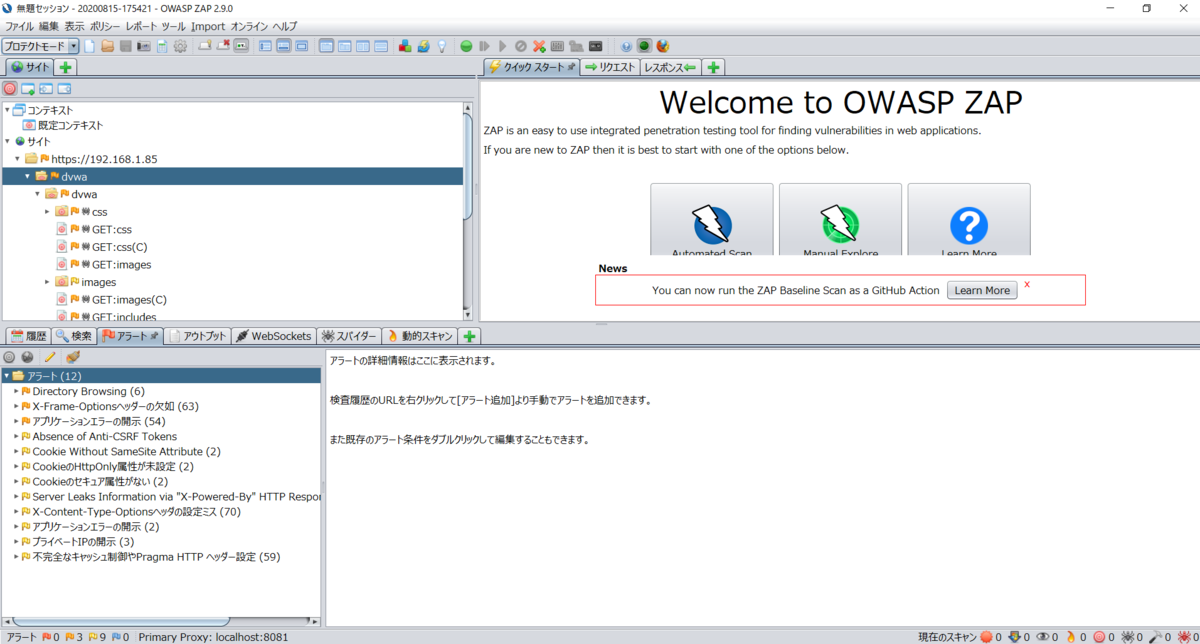Open the Options gear icon

click(x=180, y=46)
